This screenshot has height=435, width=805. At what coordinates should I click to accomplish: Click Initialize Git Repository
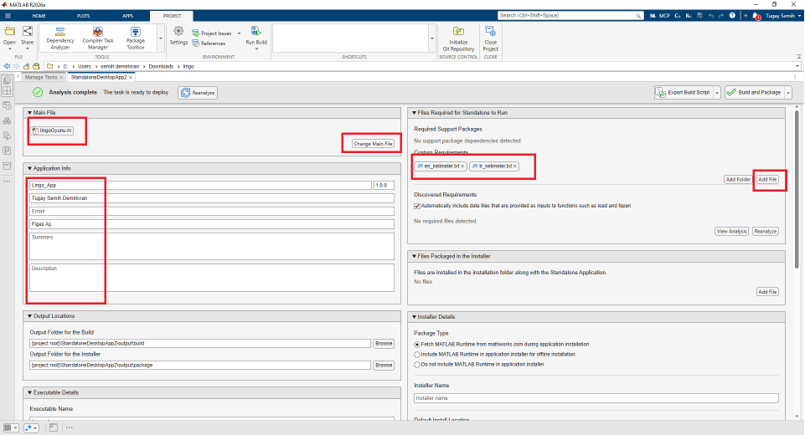click(458, 39)
